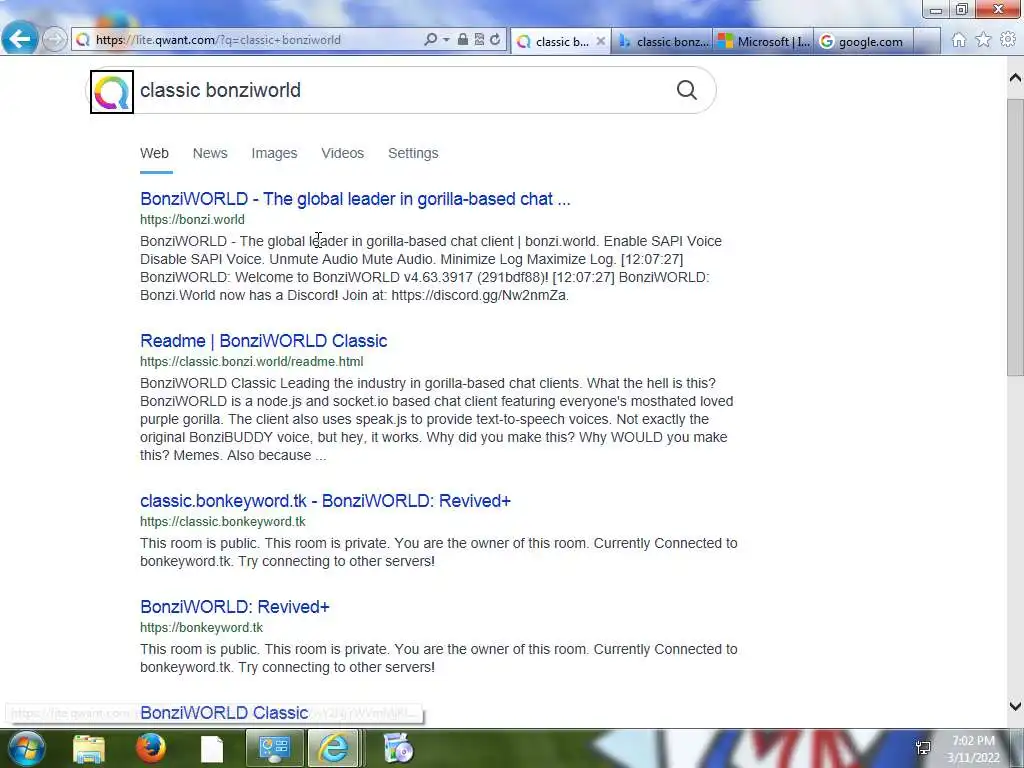
Task: Open the control panel taskbar icon
Action: pyautogui.click(x=274, y=749)
